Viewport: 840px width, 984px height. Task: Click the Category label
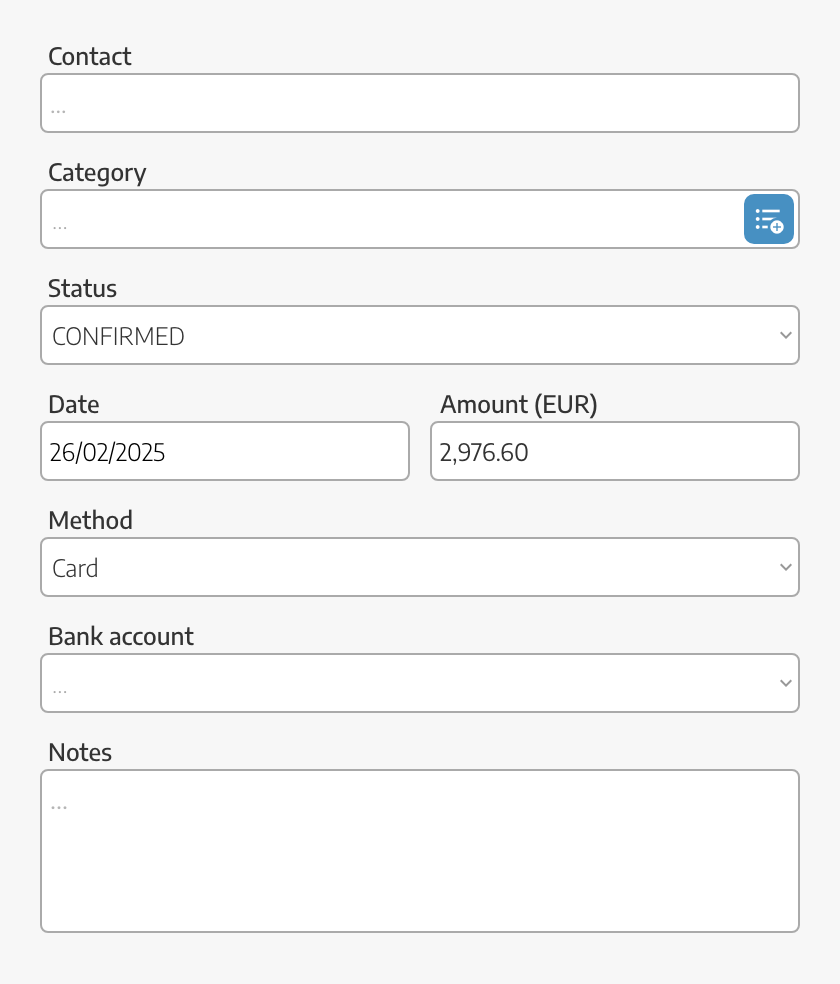[x=97, y=173]
